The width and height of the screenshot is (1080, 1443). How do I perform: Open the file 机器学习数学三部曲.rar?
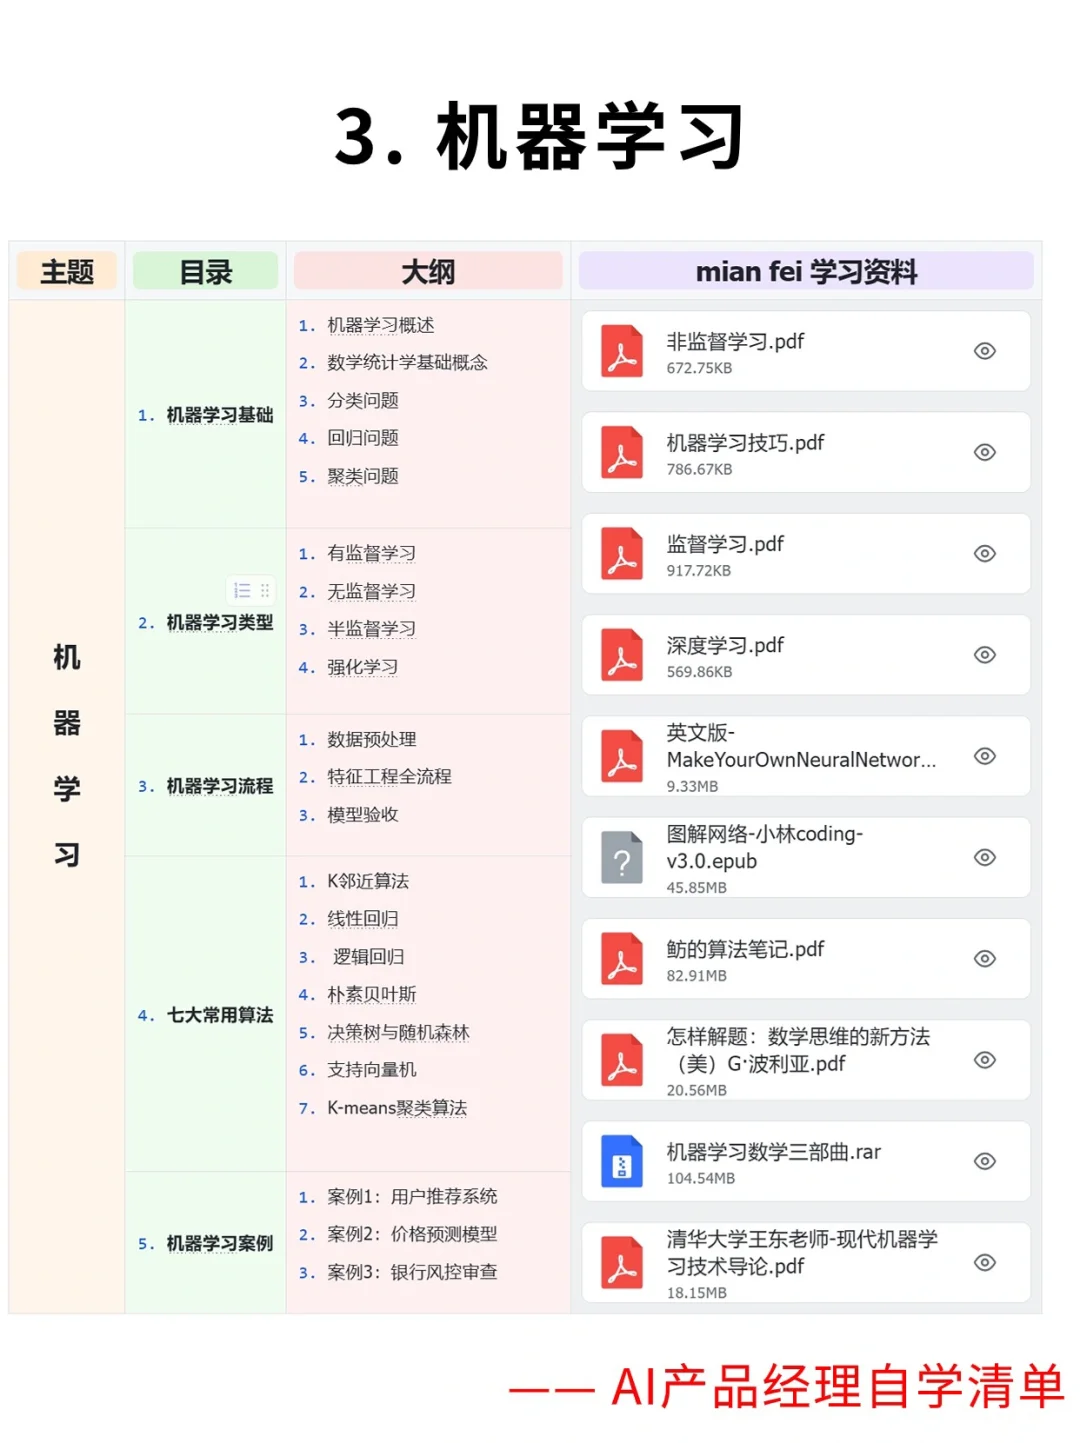[806, 1161]
